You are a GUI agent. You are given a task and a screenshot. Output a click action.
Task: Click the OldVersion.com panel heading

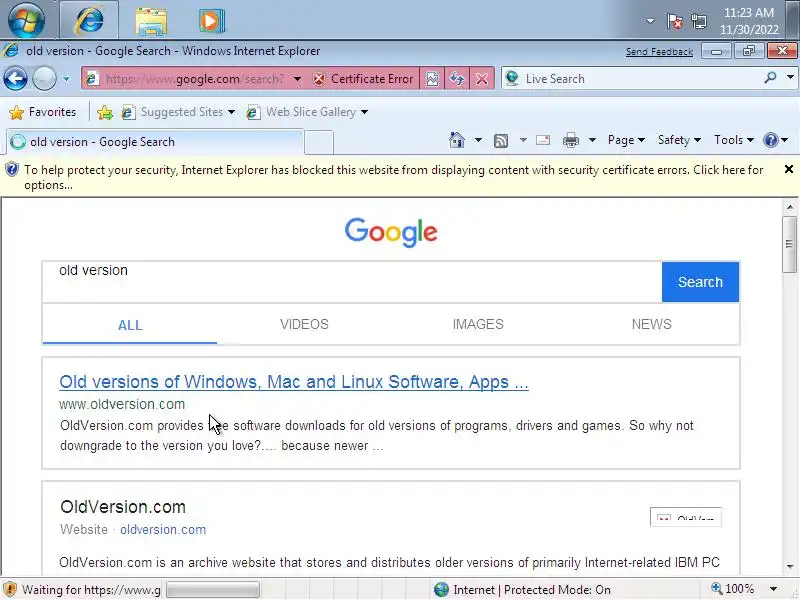click(123, 507)
